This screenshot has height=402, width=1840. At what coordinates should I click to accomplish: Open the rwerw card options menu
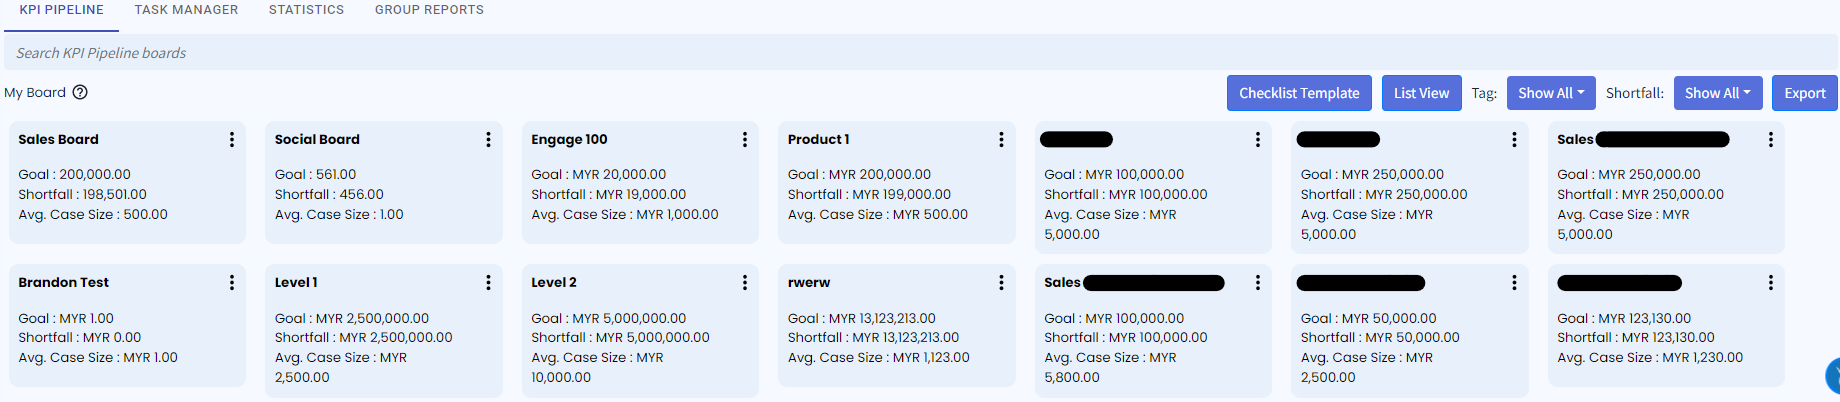point(1001,283)
